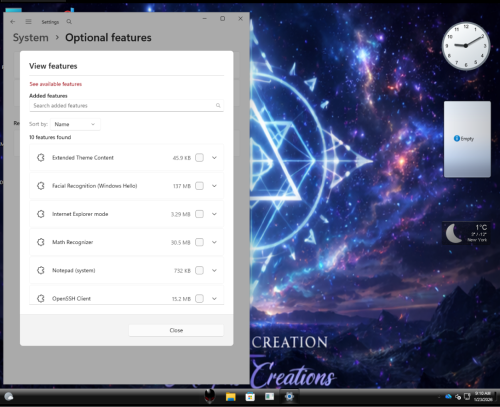The width and height of the screenshot is (500, 407).
Task: Click the Settings gear taskbar icon
Action: pyautogui.click(x=289, y=396)
